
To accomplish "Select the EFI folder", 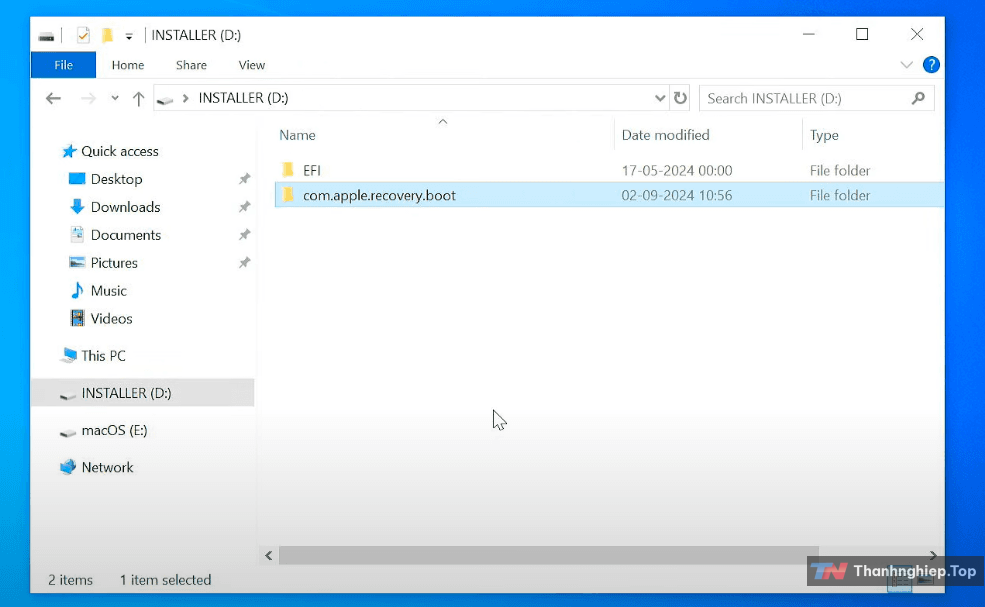I will (x=312, y=170).
